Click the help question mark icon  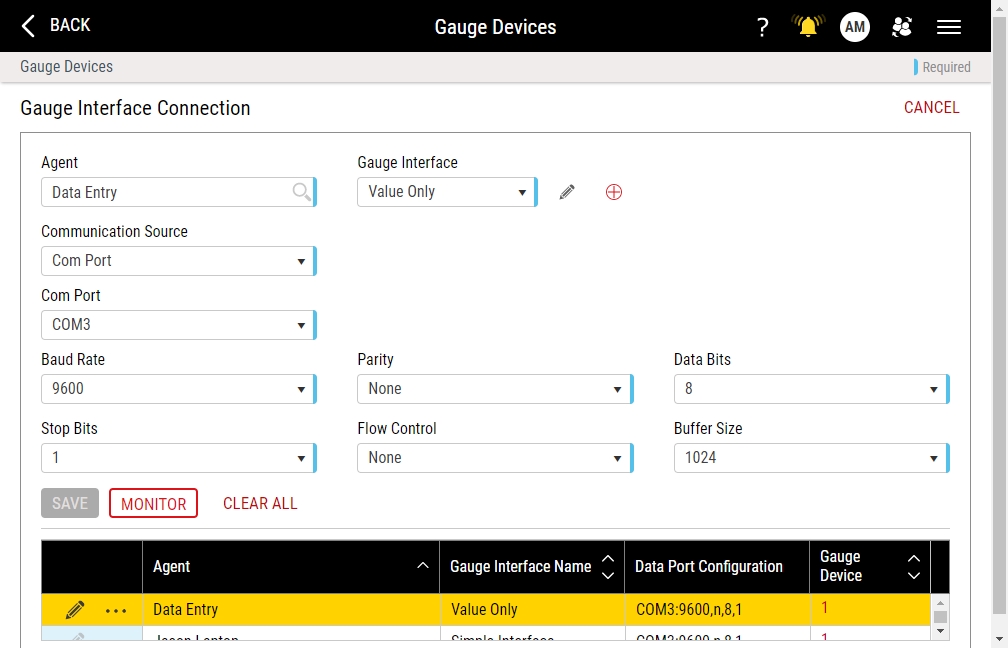click(x=762, y=27)
